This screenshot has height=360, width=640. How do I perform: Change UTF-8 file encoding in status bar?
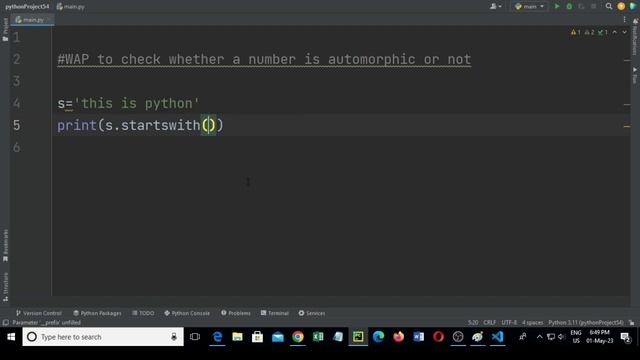click(509, 322)
